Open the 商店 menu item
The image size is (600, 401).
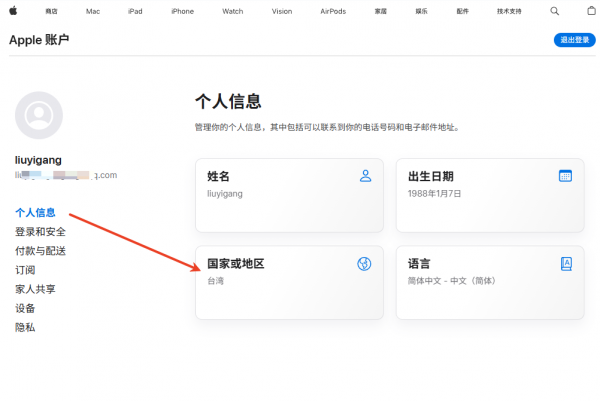pos(51,11)
